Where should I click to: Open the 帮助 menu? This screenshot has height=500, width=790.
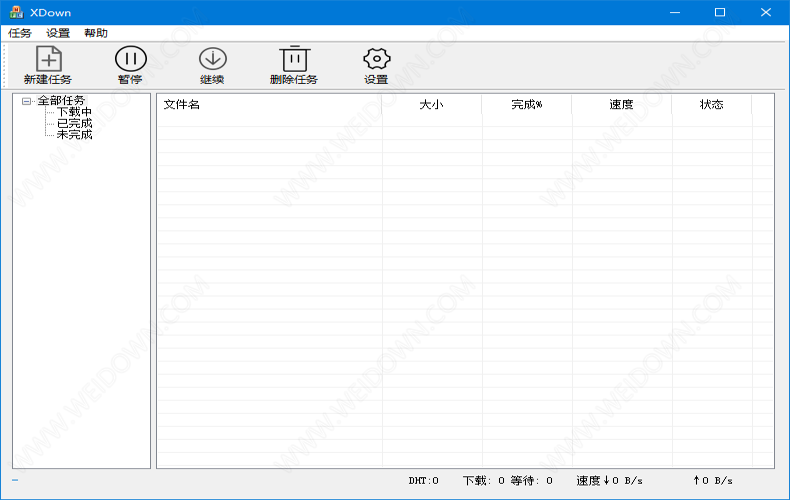coord(96,33)
